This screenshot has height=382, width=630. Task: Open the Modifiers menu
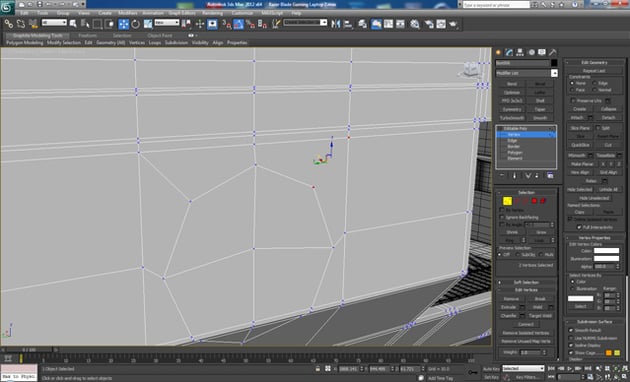(128, 13)
